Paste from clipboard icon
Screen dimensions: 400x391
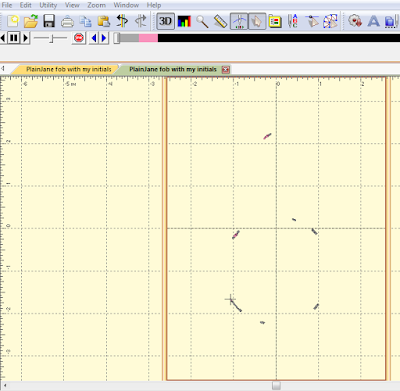[104, 22]
